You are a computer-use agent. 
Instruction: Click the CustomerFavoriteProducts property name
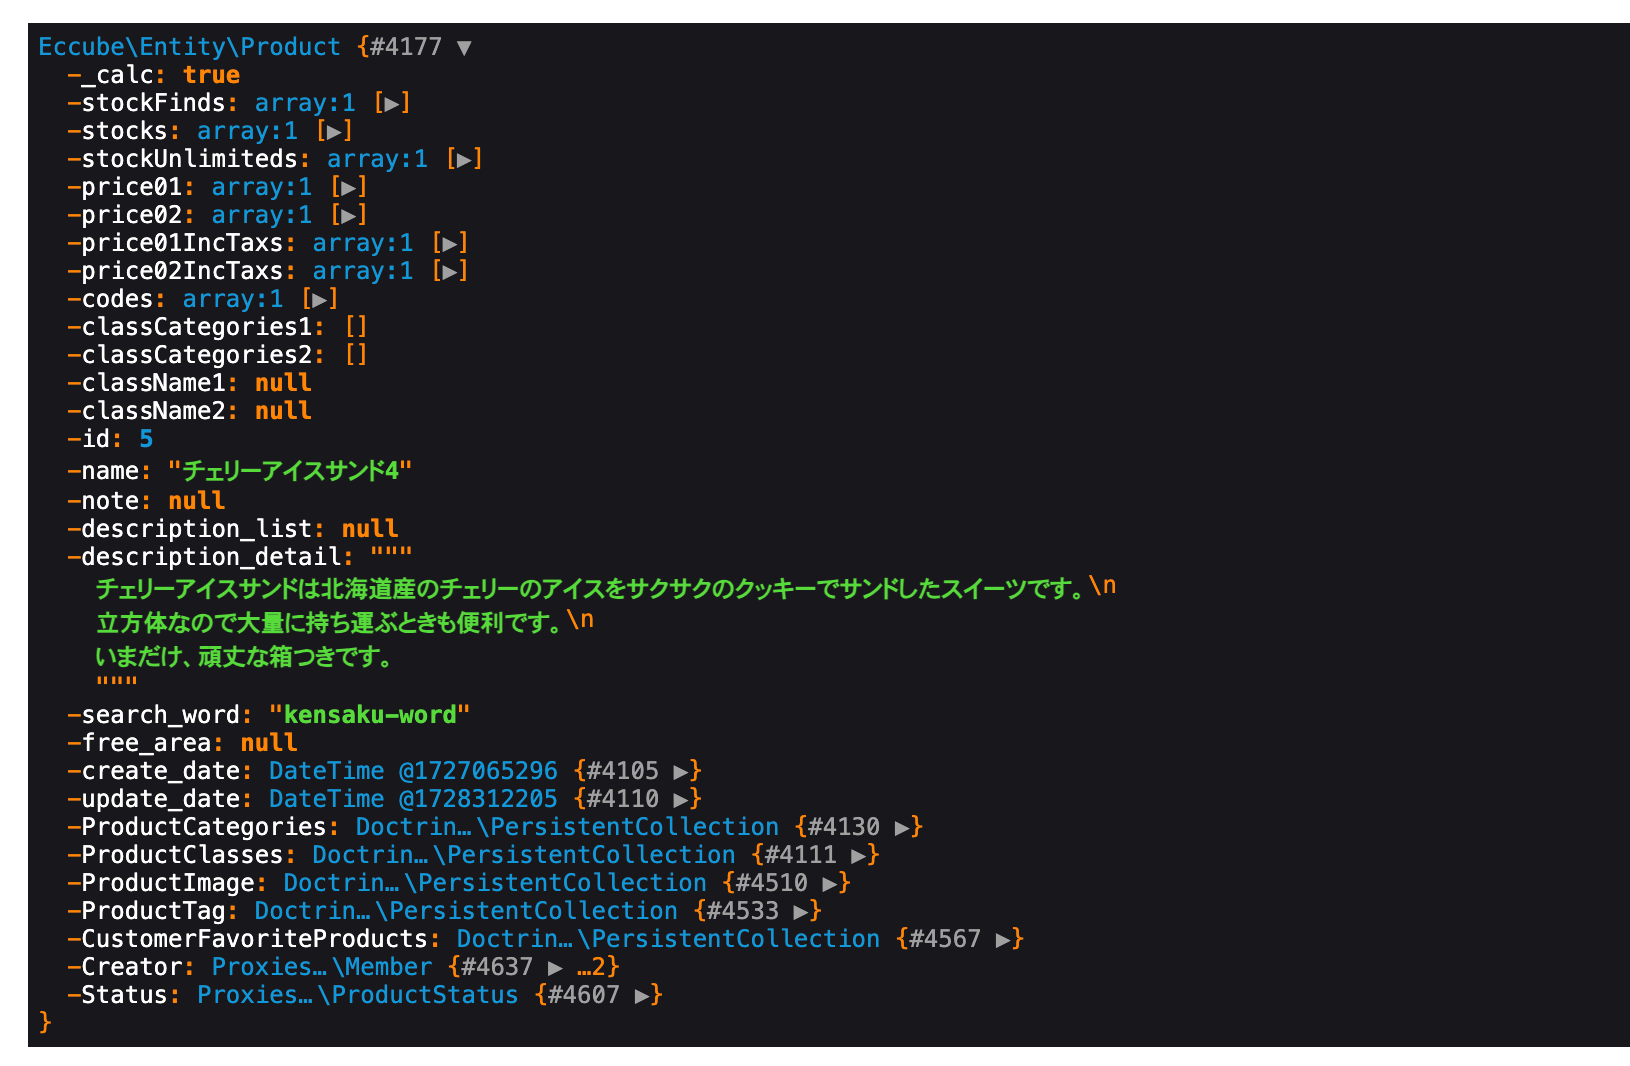(254, 939)
